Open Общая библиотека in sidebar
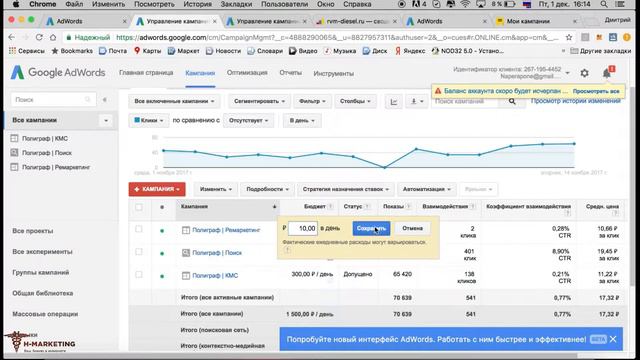 point(42,293)
